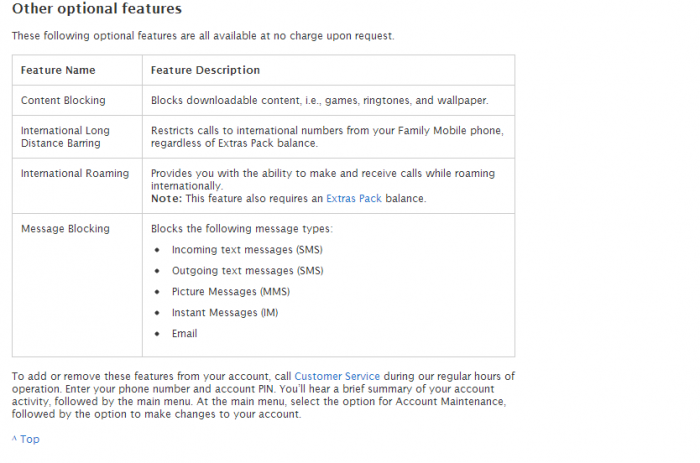Select the Email bullet item

(x=184, y=334)
